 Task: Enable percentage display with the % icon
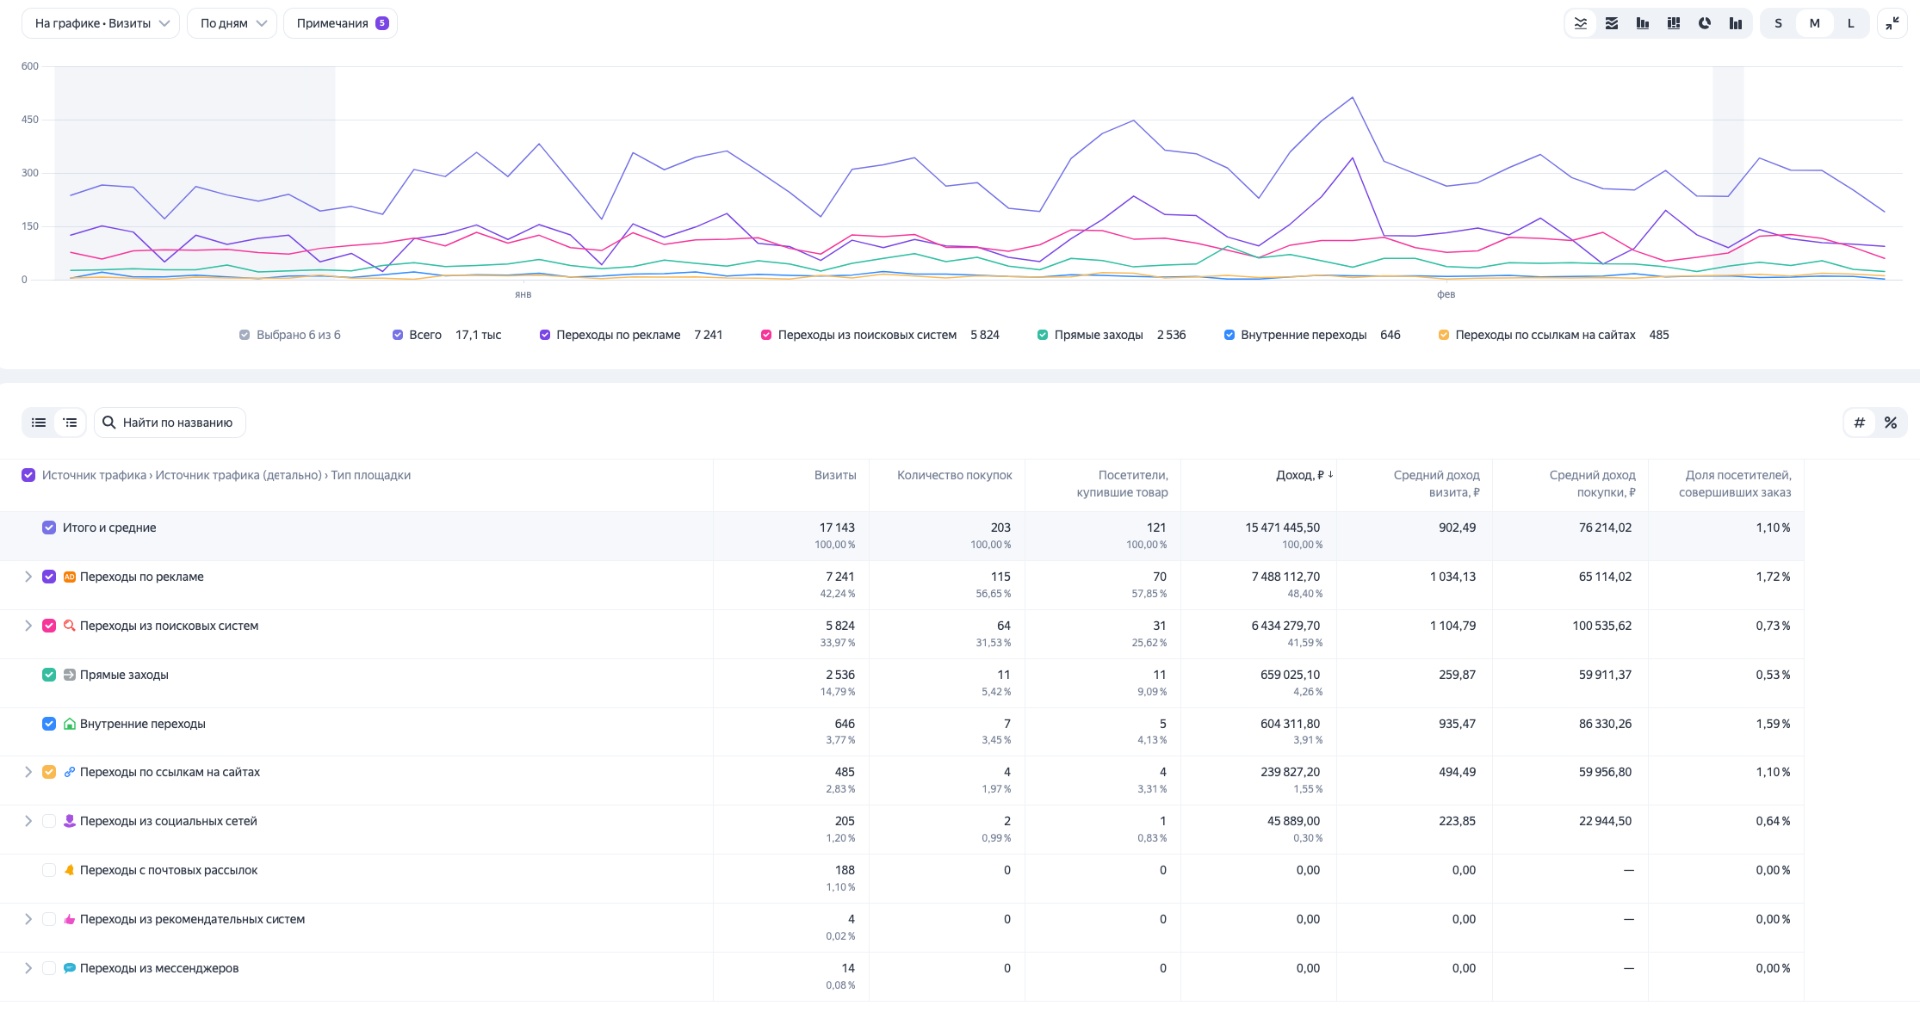(1890, 422)
